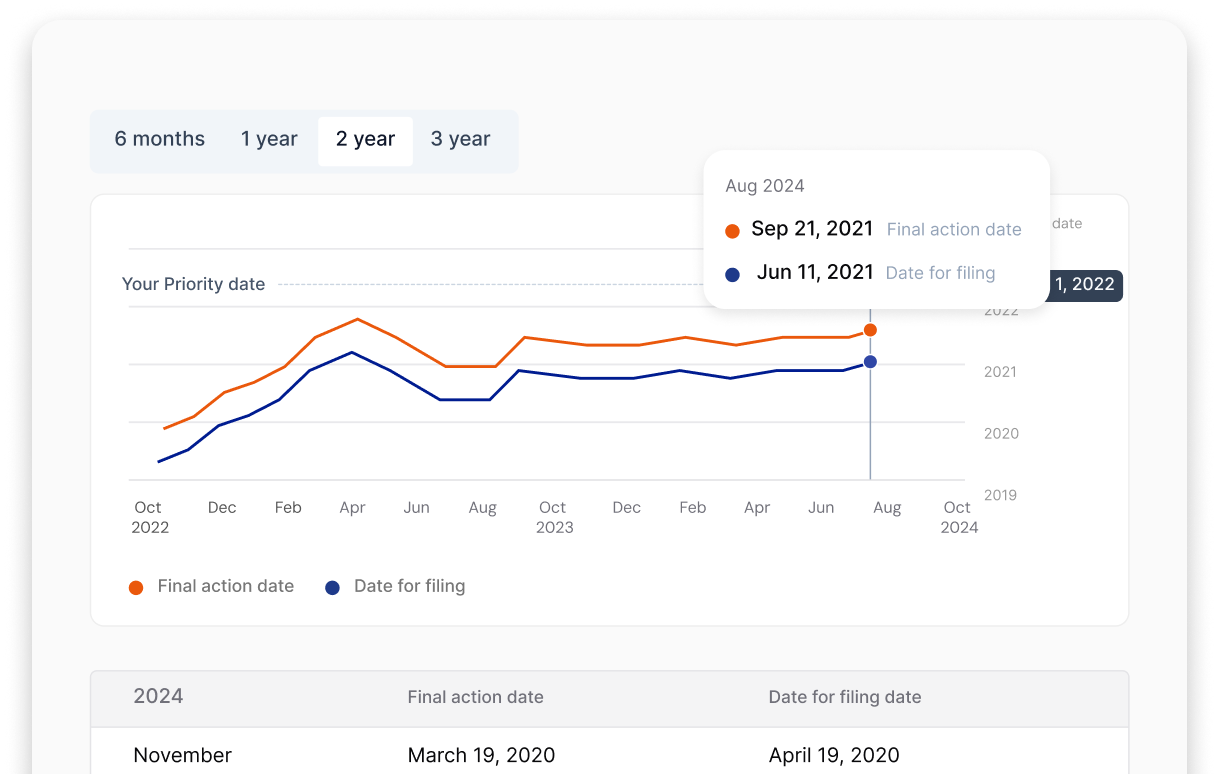This screenshot has height=774, width=1214.
Task: Toggle the Final action date series visibility
Action: pos(211,586)
